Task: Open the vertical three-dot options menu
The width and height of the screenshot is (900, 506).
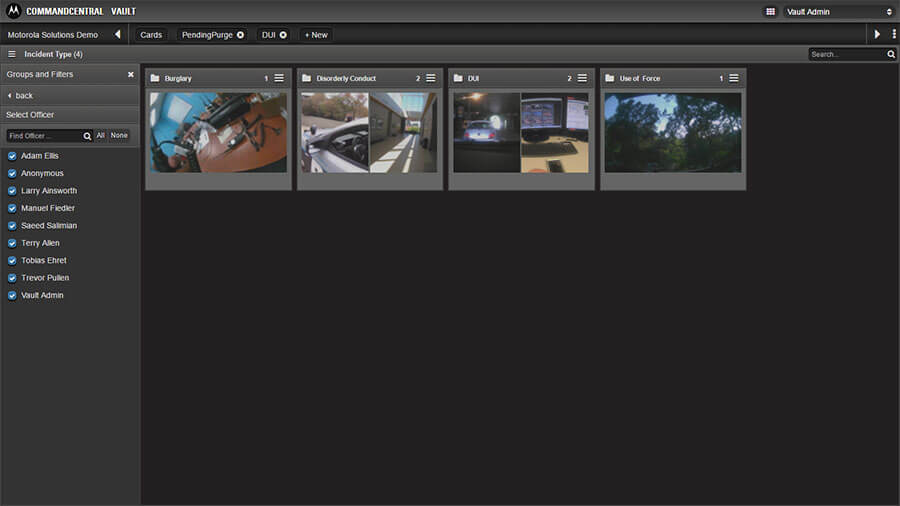Action: click(893, 34)
